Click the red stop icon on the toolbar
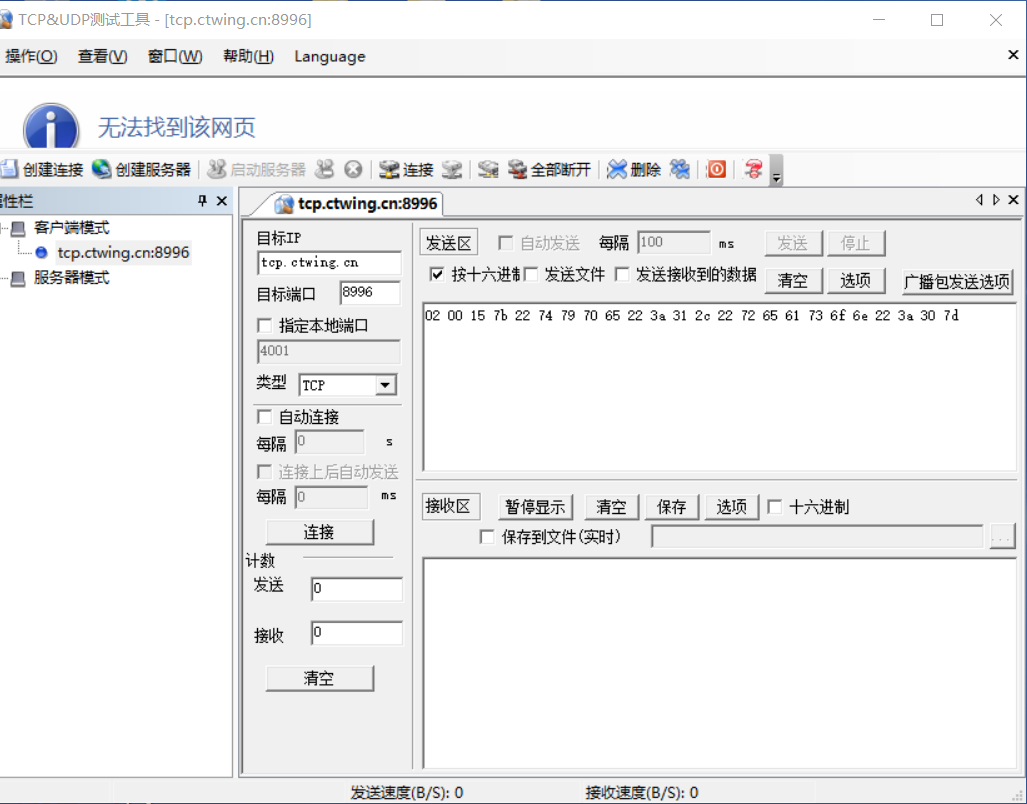1027x804 pixels. [716, 169]
